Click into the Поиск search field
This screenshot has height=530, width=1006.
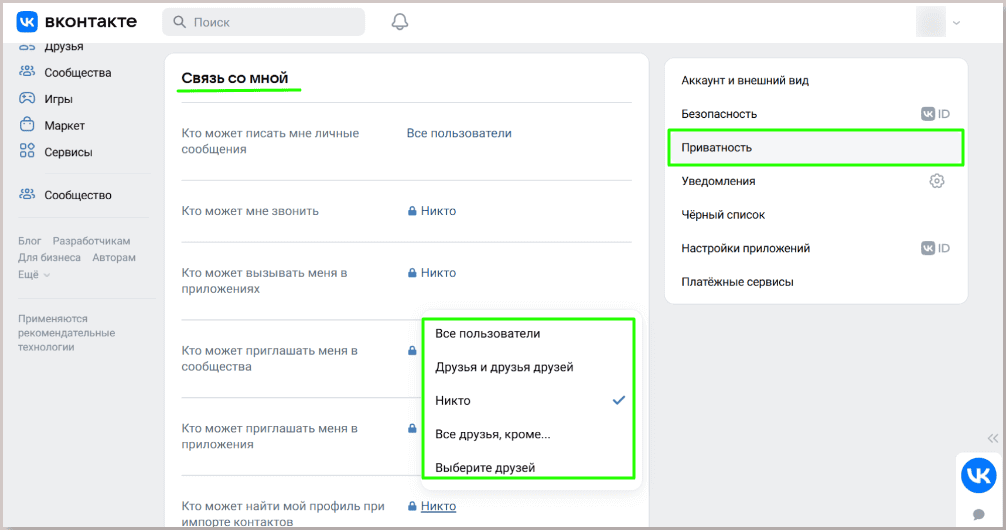(x=264, y=22)
